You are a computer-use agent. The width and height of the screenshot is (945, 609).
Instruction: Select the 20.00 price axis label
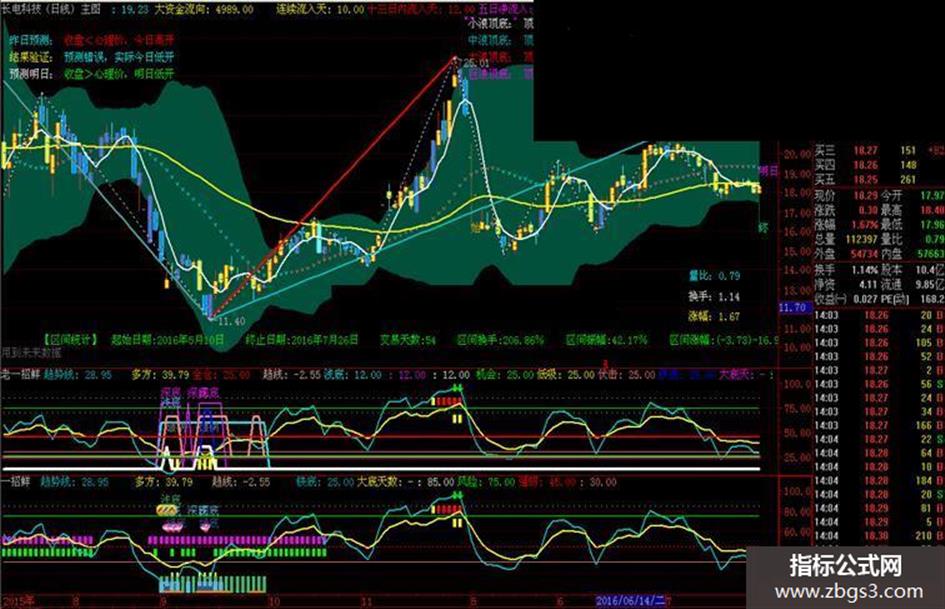pyautogui.click(x=797, y=154)
